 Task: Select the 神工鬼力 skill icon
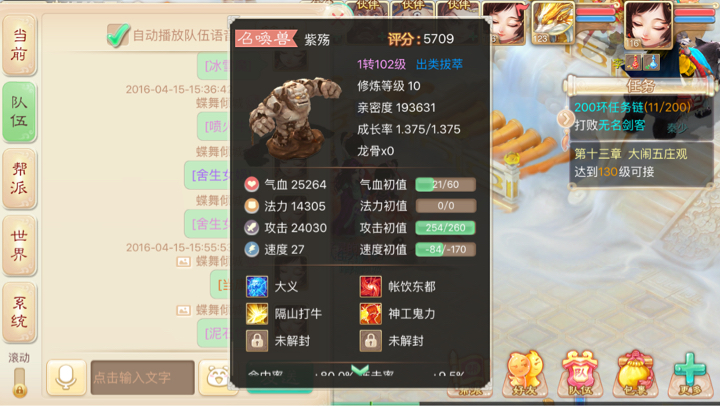[370, 314]
